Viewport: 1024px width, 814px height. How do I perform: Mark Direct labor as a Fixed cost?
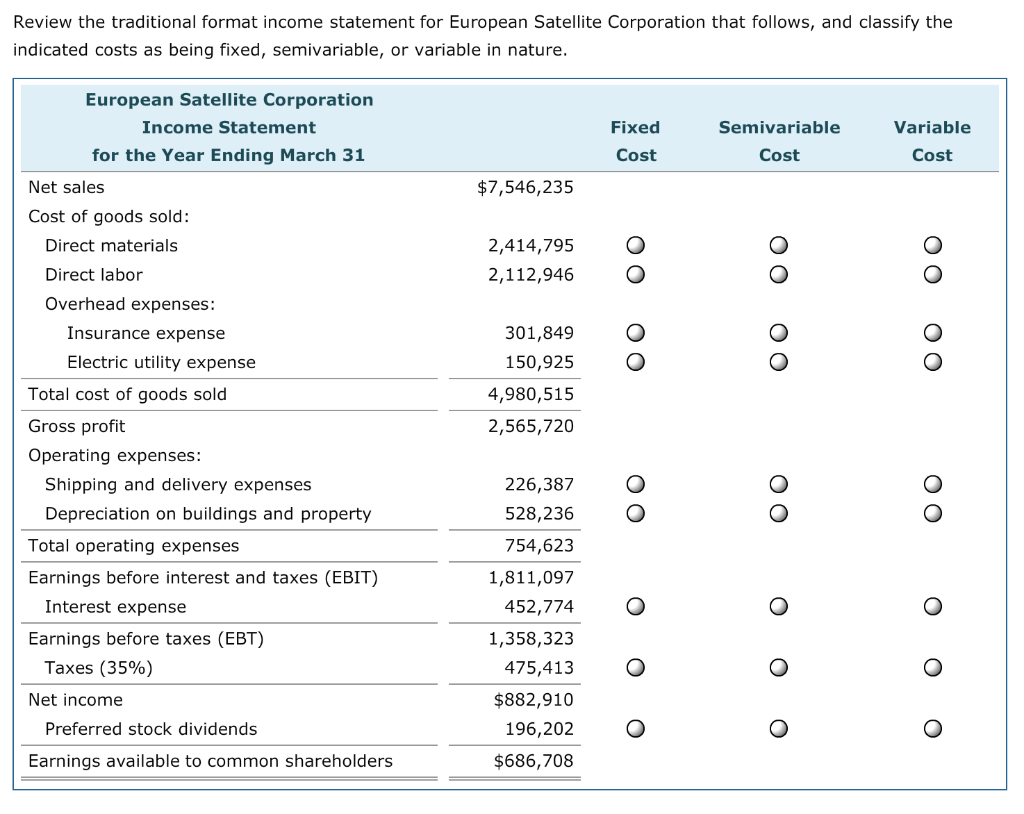point(636,275)
